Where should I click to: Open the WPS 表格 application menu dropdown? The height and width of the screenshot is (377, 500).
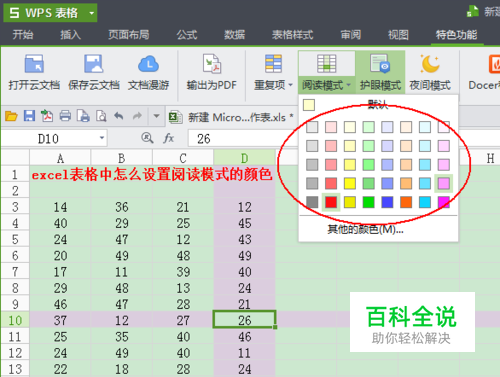coord(91,13)
